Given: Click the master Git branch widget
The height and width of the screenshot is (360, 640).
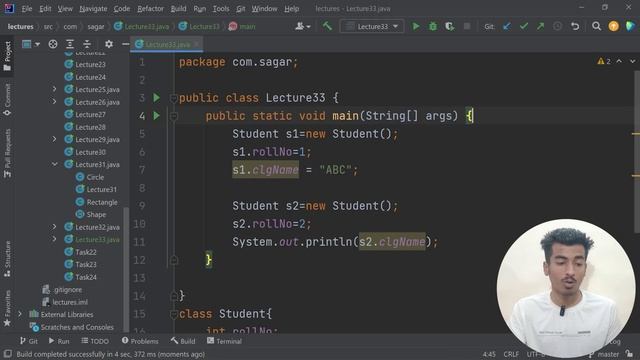Looking at the screenshot, I should point(604,354).
